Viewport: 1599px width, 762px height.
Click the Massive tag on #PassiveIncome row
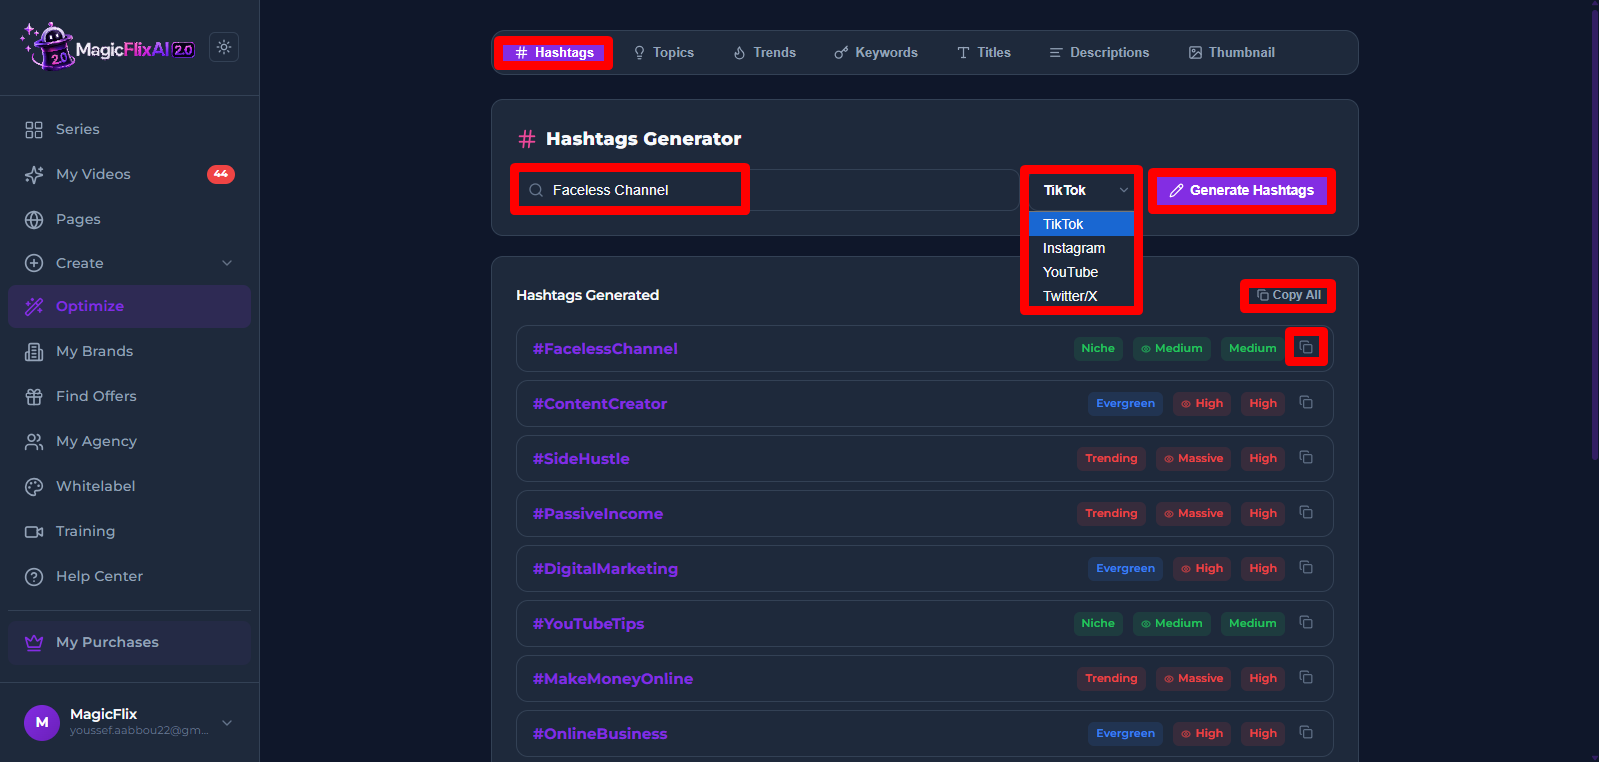click(x=1194, y=513)
